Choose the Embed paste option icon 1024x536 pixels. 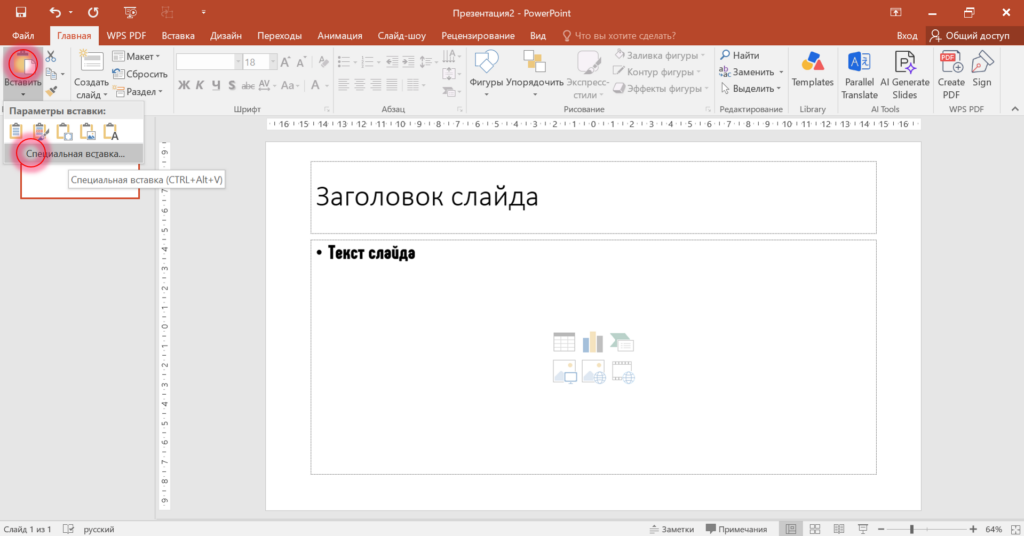64,132
